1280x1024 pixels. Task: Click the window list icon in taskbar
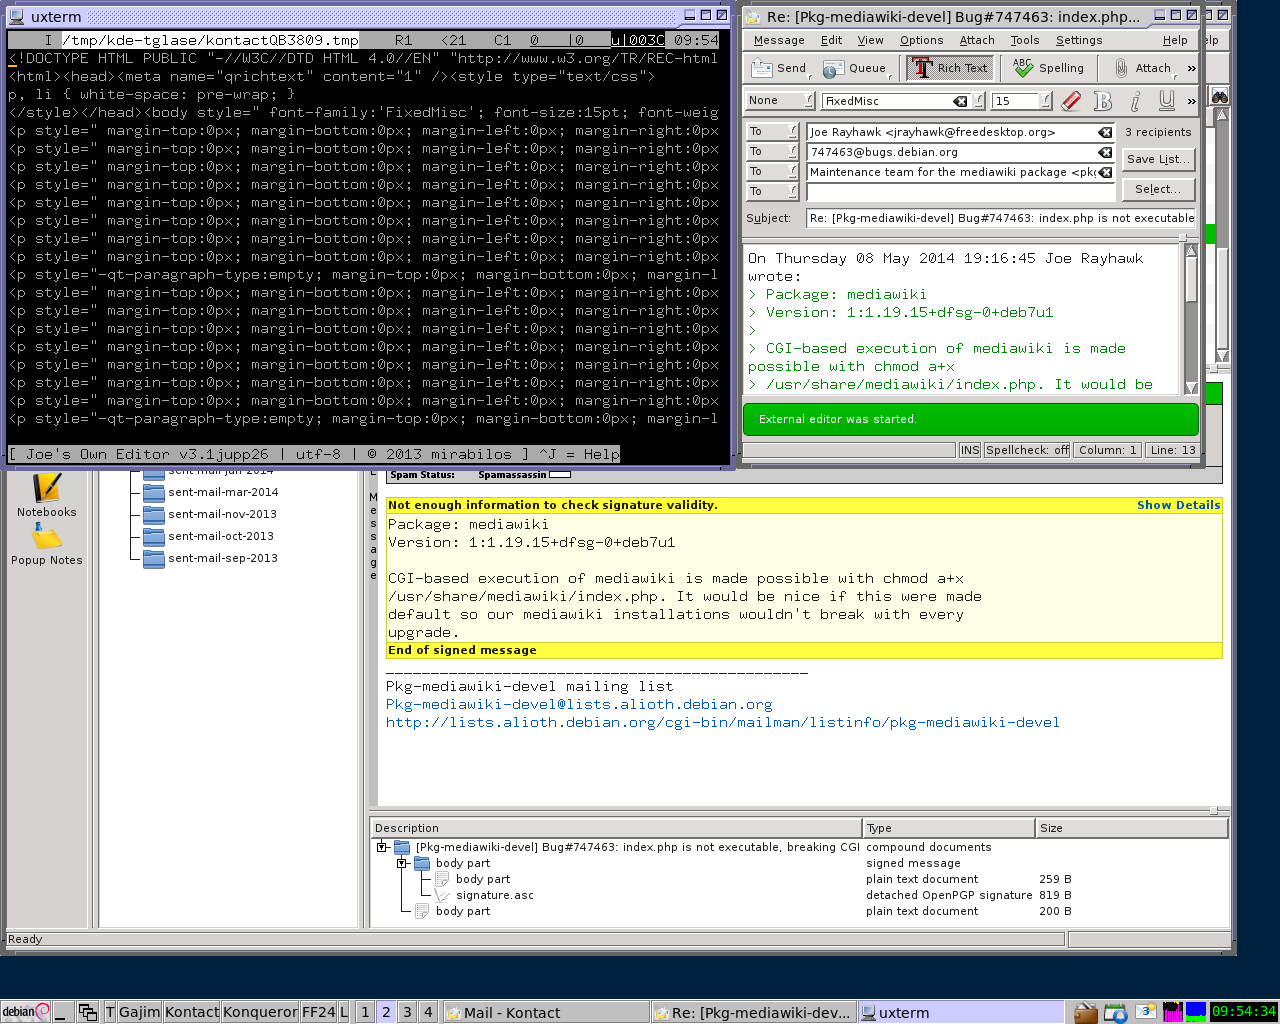(88, 1012)
